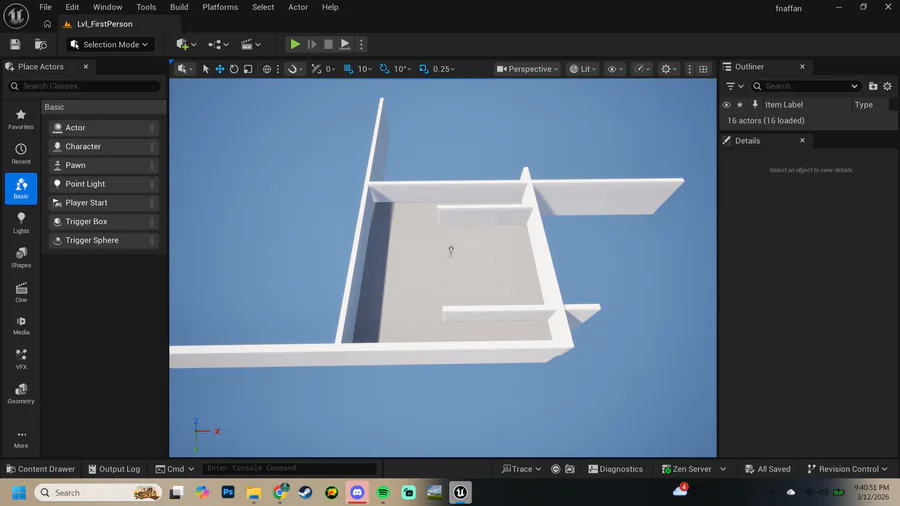Select the VFX category in Place Actors
The image size is (900, 506).
pos(21,359)
